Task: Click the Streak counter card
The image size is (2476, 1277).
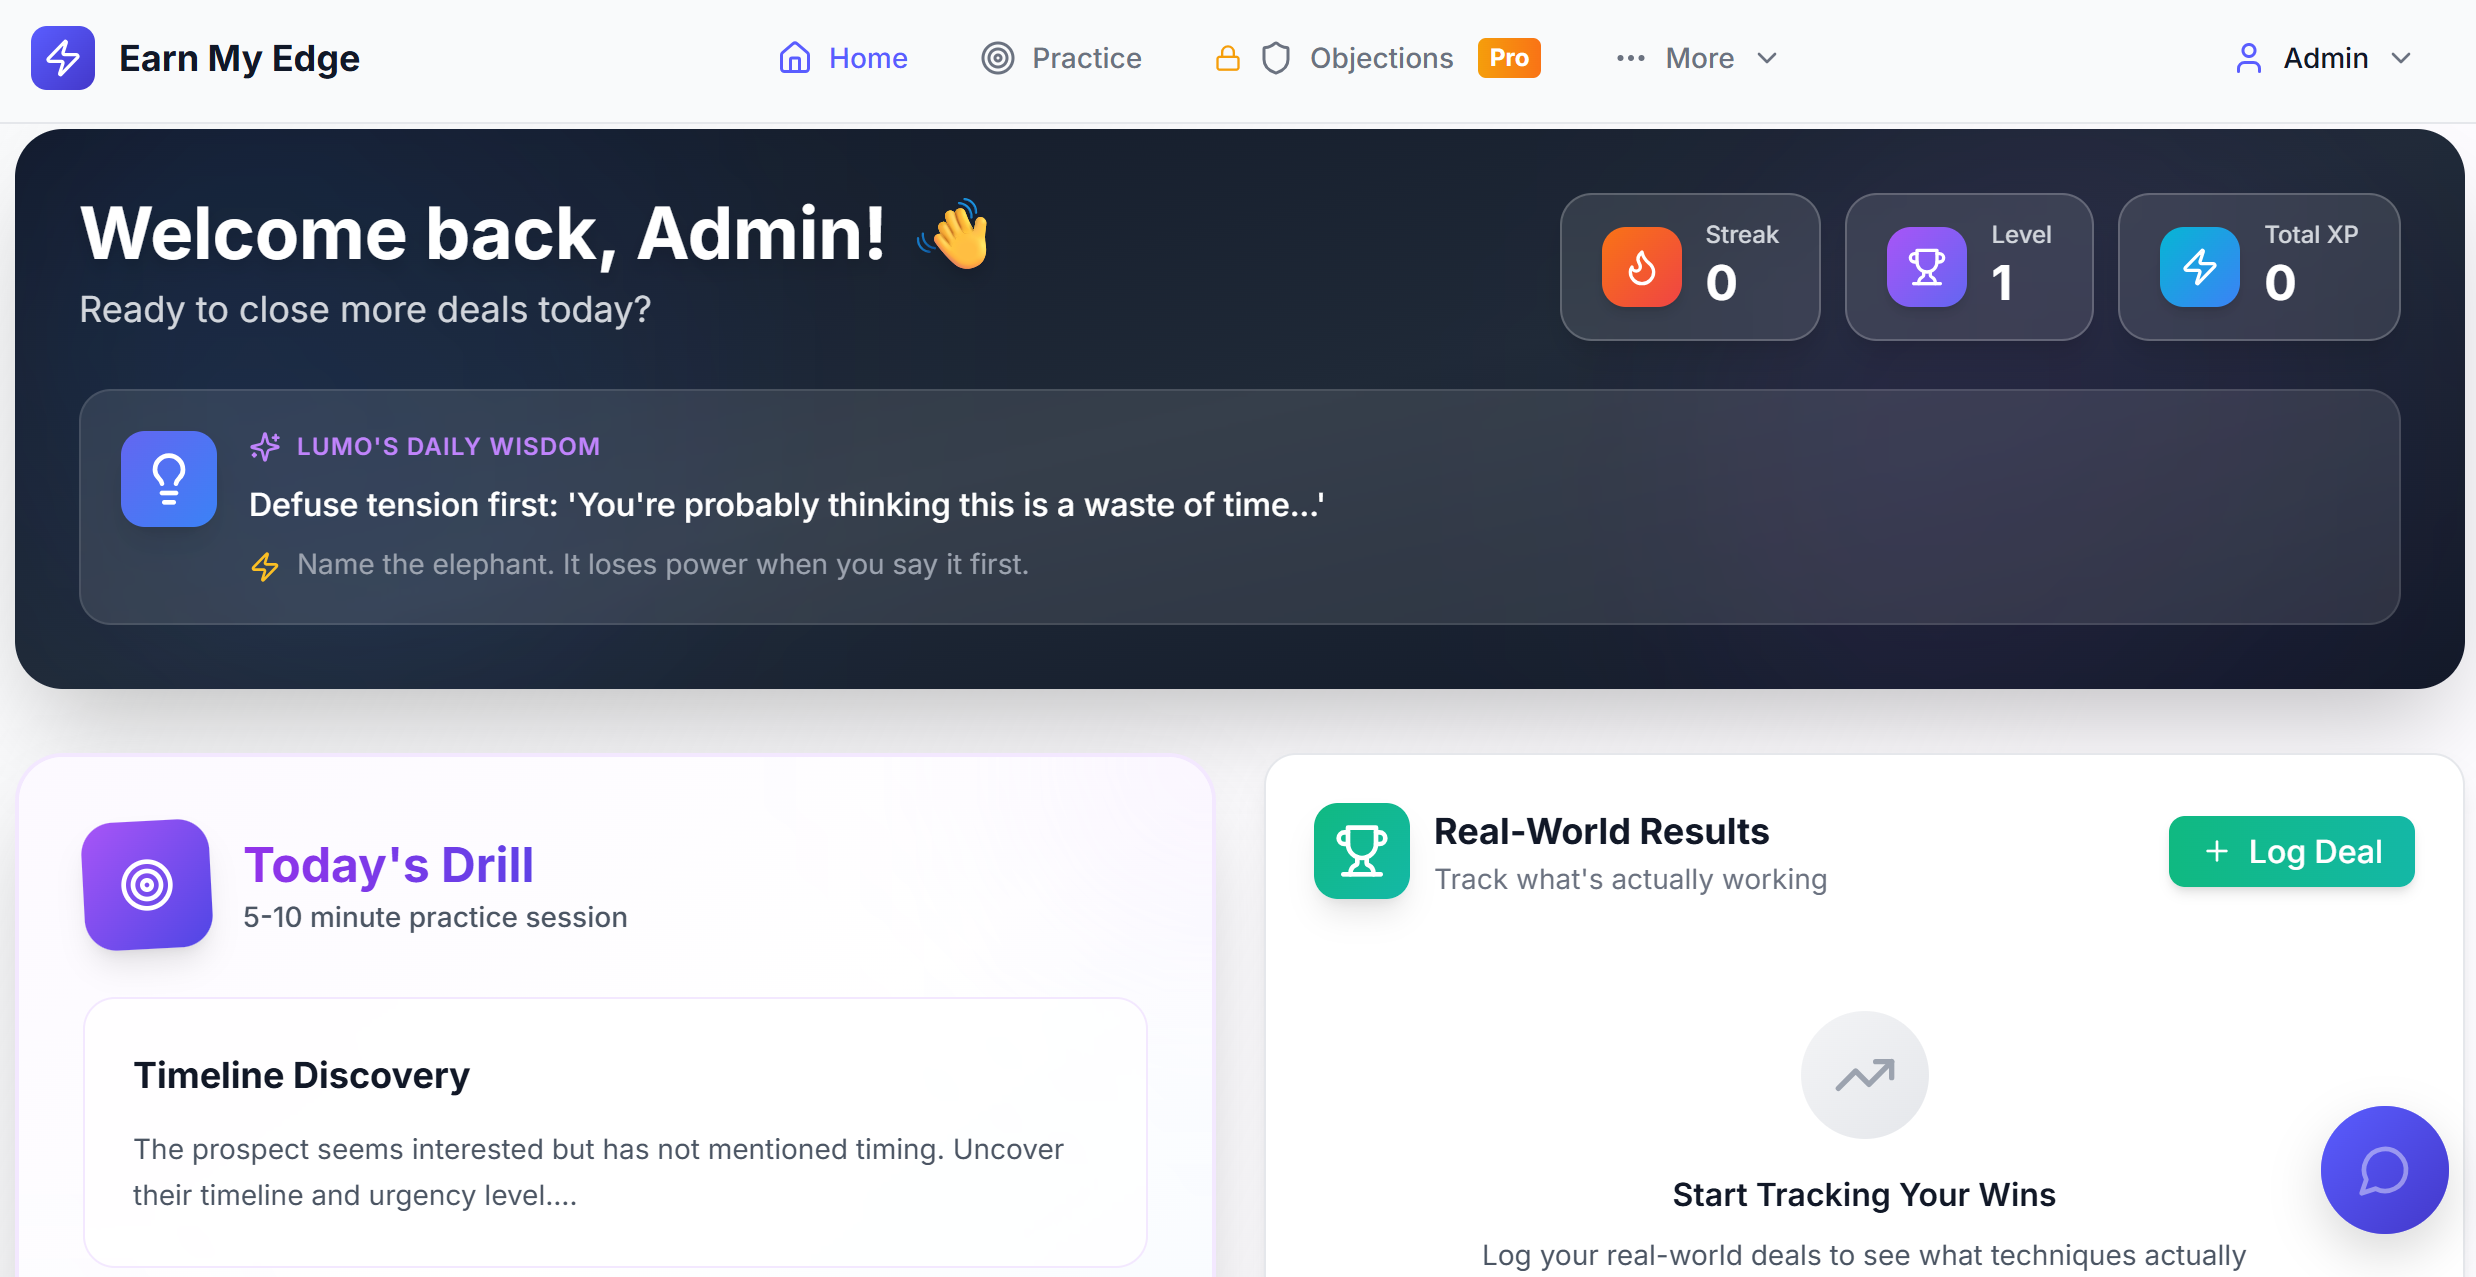Action: 1689,267
